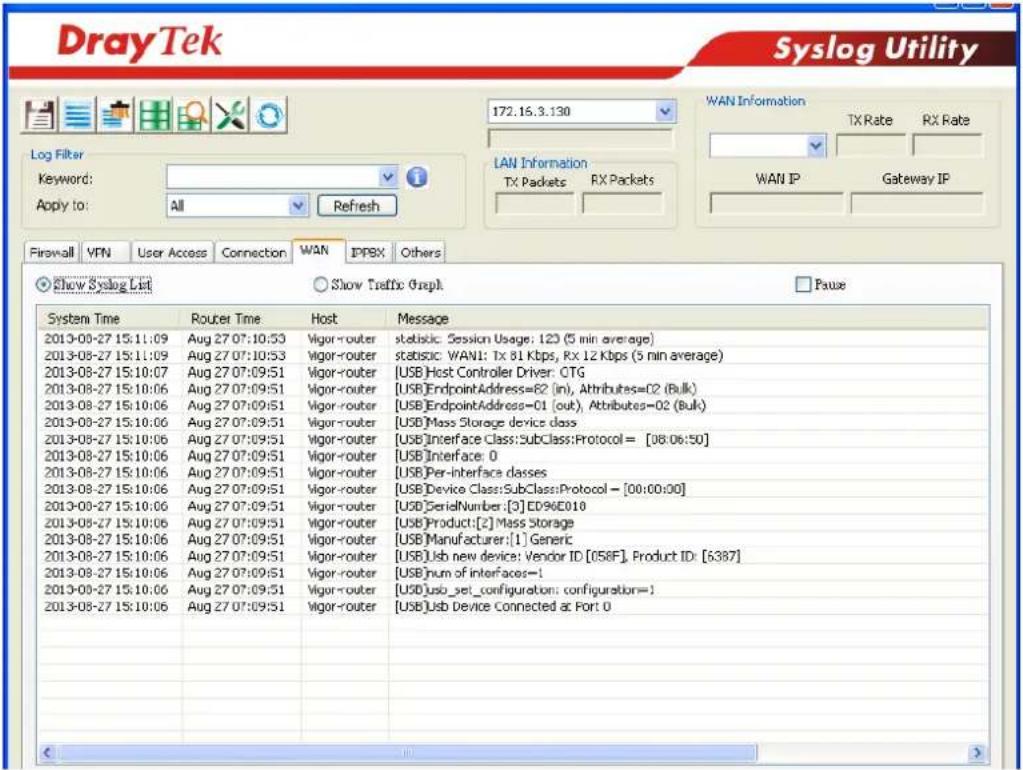Switch to the Firewall tab
This screenshot has width=1023, height=770.
52,253
